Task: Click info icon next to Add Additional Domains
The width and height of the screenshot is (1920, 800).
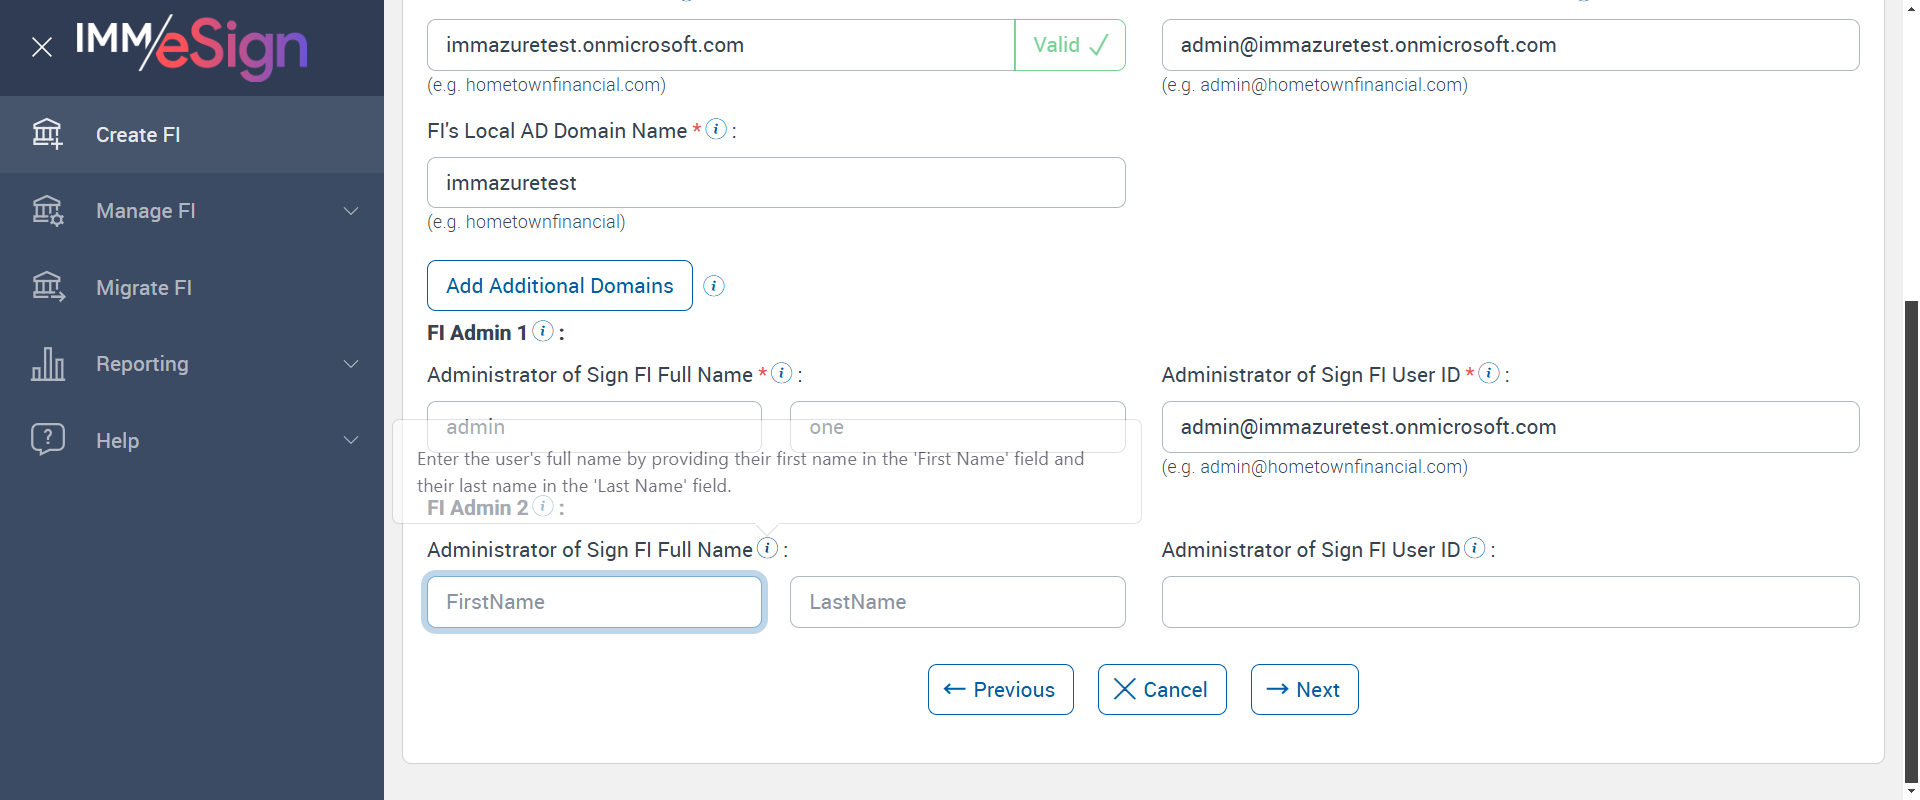Action: (714, 286)
